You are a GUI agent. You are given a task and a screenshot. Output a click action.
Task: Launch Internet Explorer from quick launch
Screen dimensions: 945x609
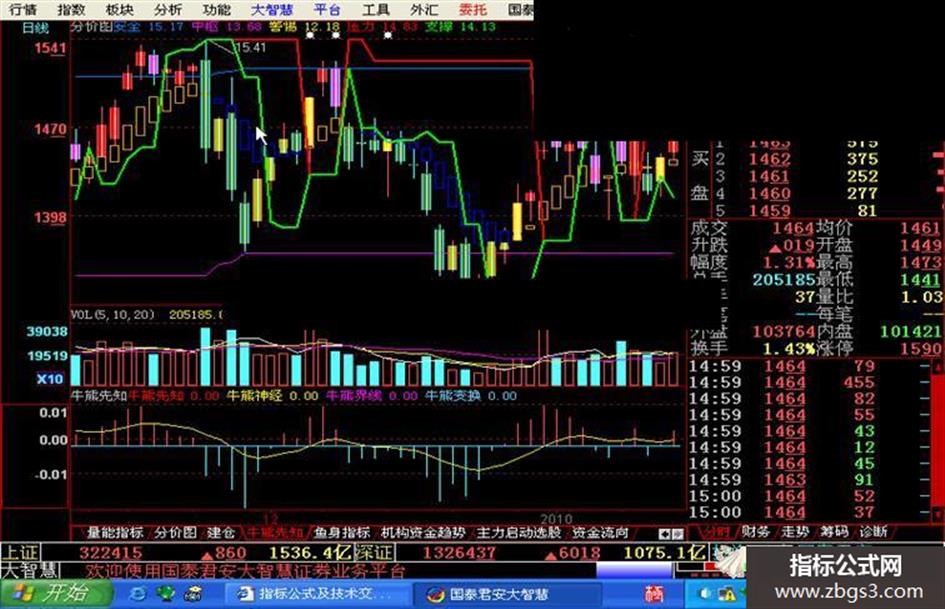[137, 595]
